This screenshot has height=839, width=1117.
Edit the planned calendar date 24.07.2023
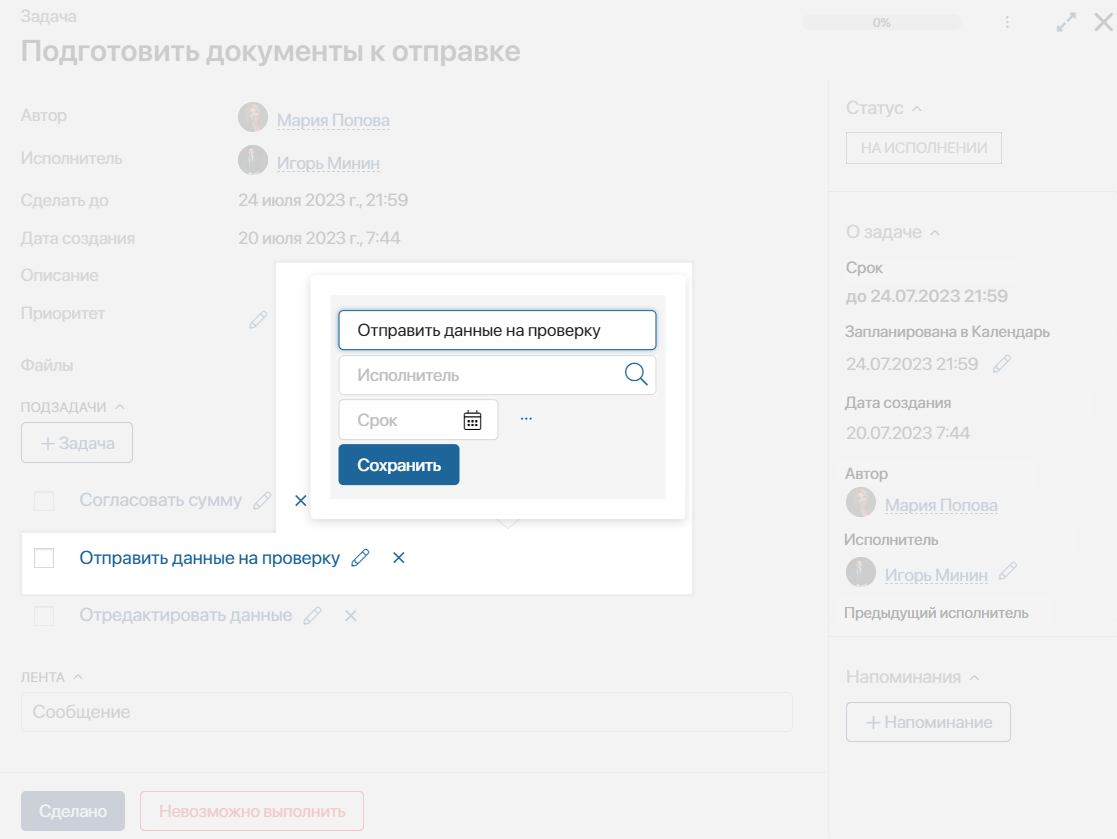(1002, 363)
